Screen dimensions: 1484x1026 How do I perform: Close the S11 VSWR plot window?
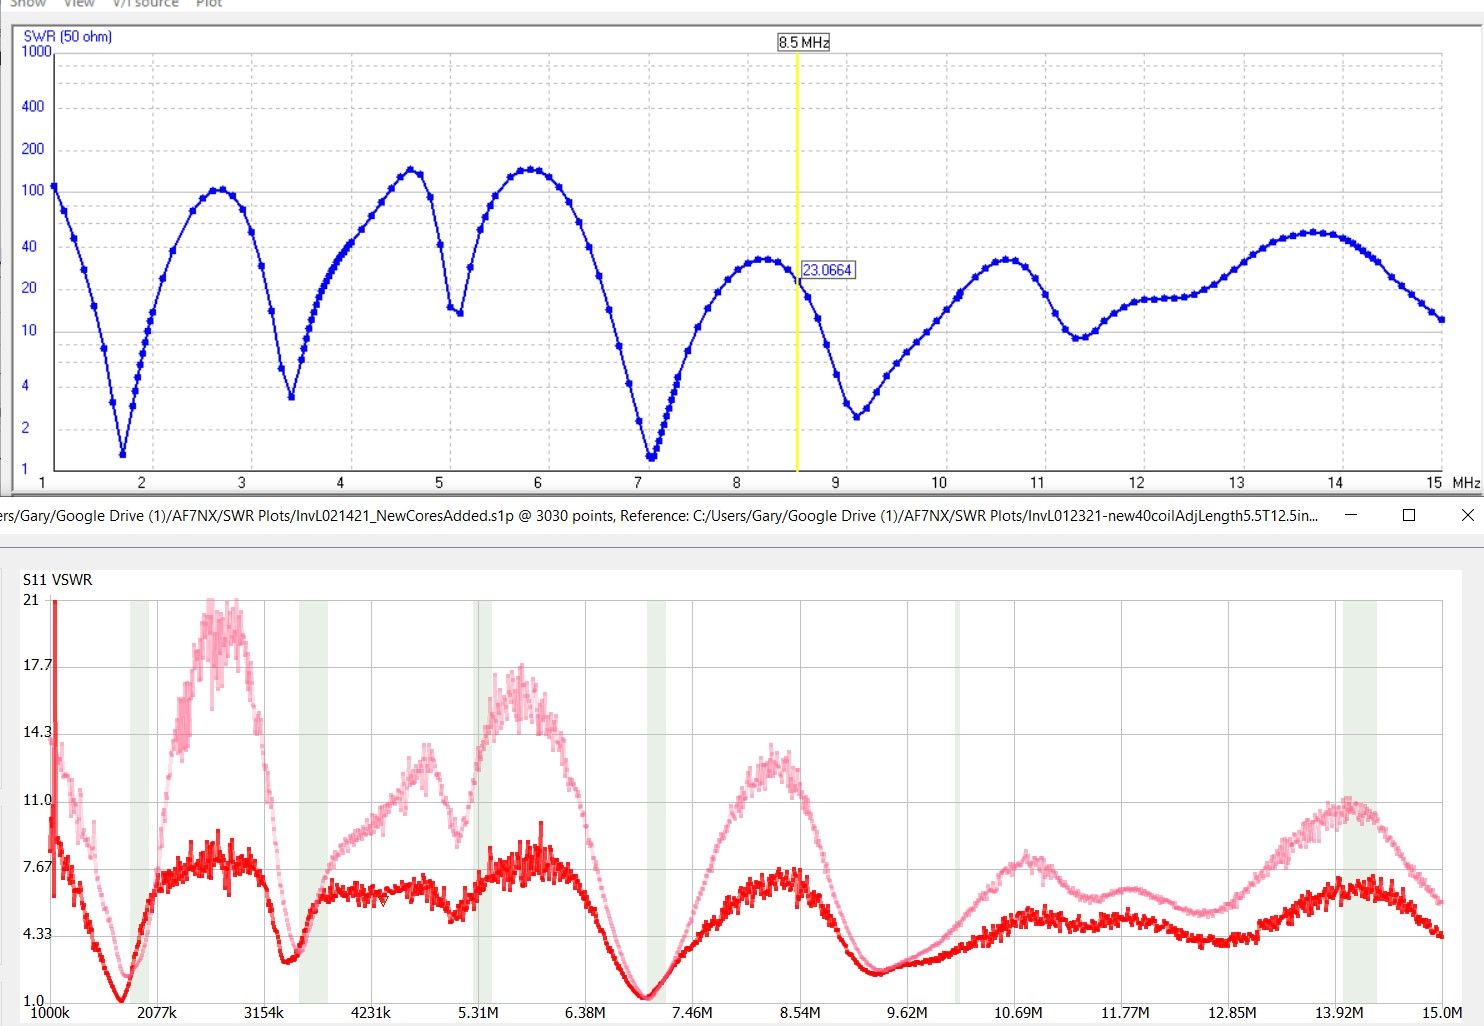(1467, 515)
